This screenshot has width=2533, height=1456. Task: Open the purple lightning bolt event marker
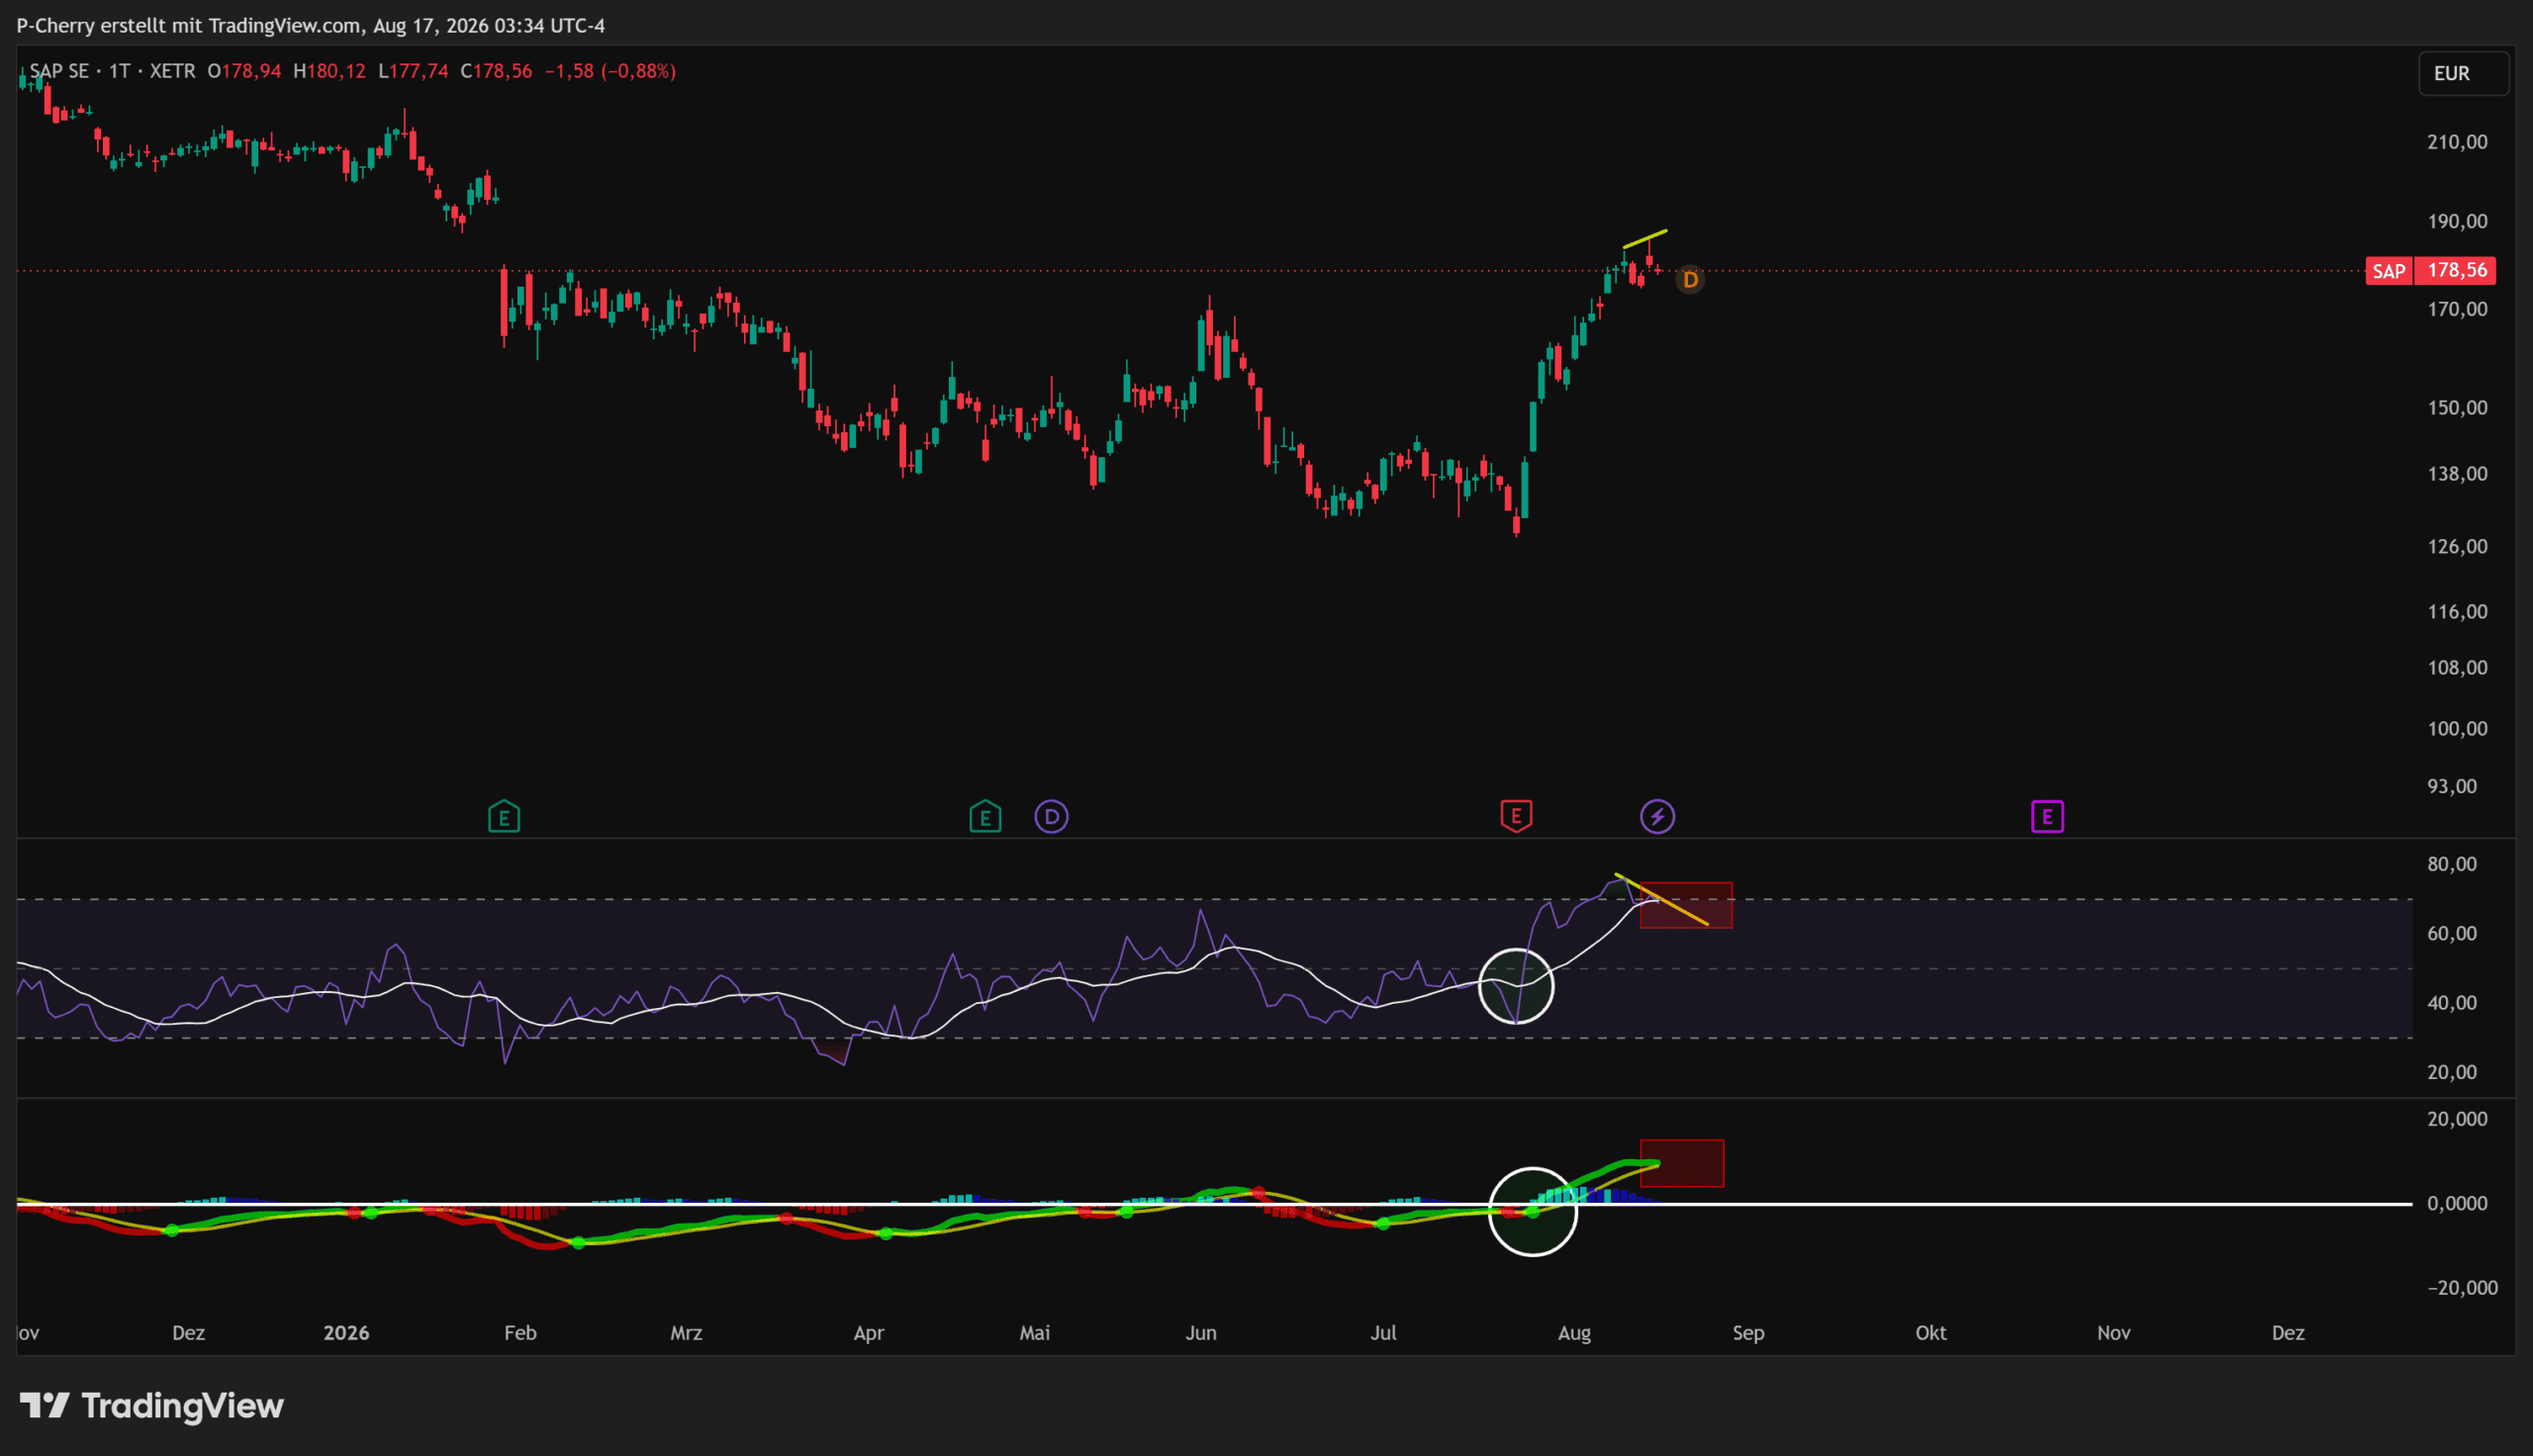[x=1657, y=817]
